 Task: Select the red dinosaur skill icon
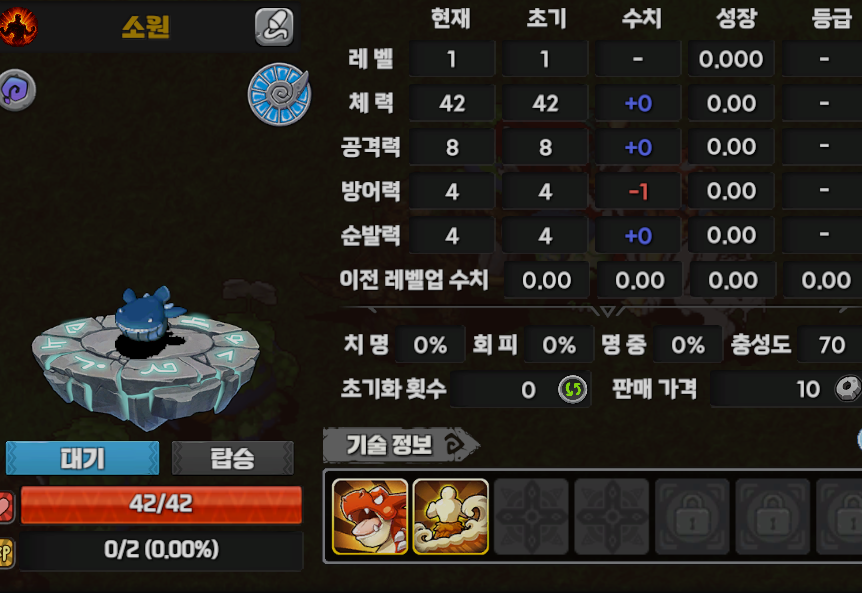tap(370, 516)
